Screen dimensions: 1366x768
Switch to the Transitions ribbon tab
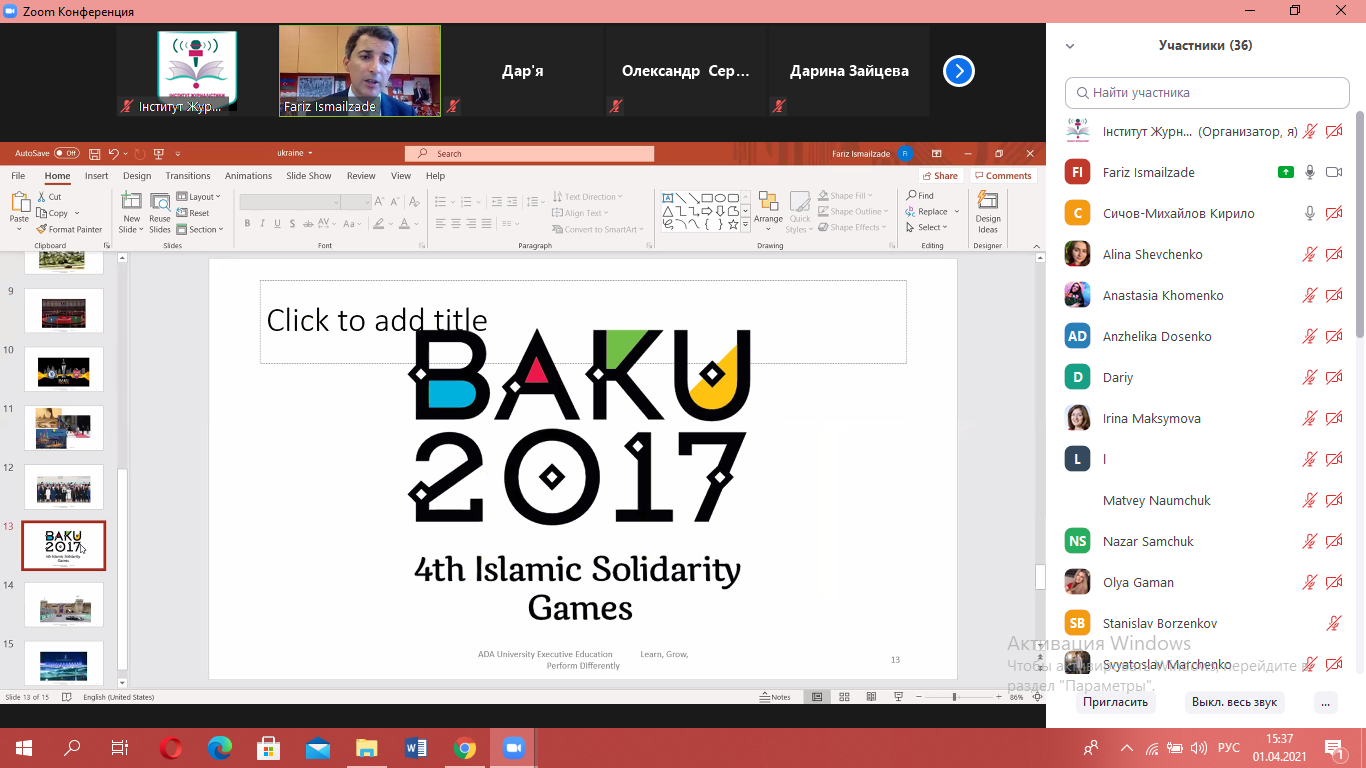coord(188,176)
